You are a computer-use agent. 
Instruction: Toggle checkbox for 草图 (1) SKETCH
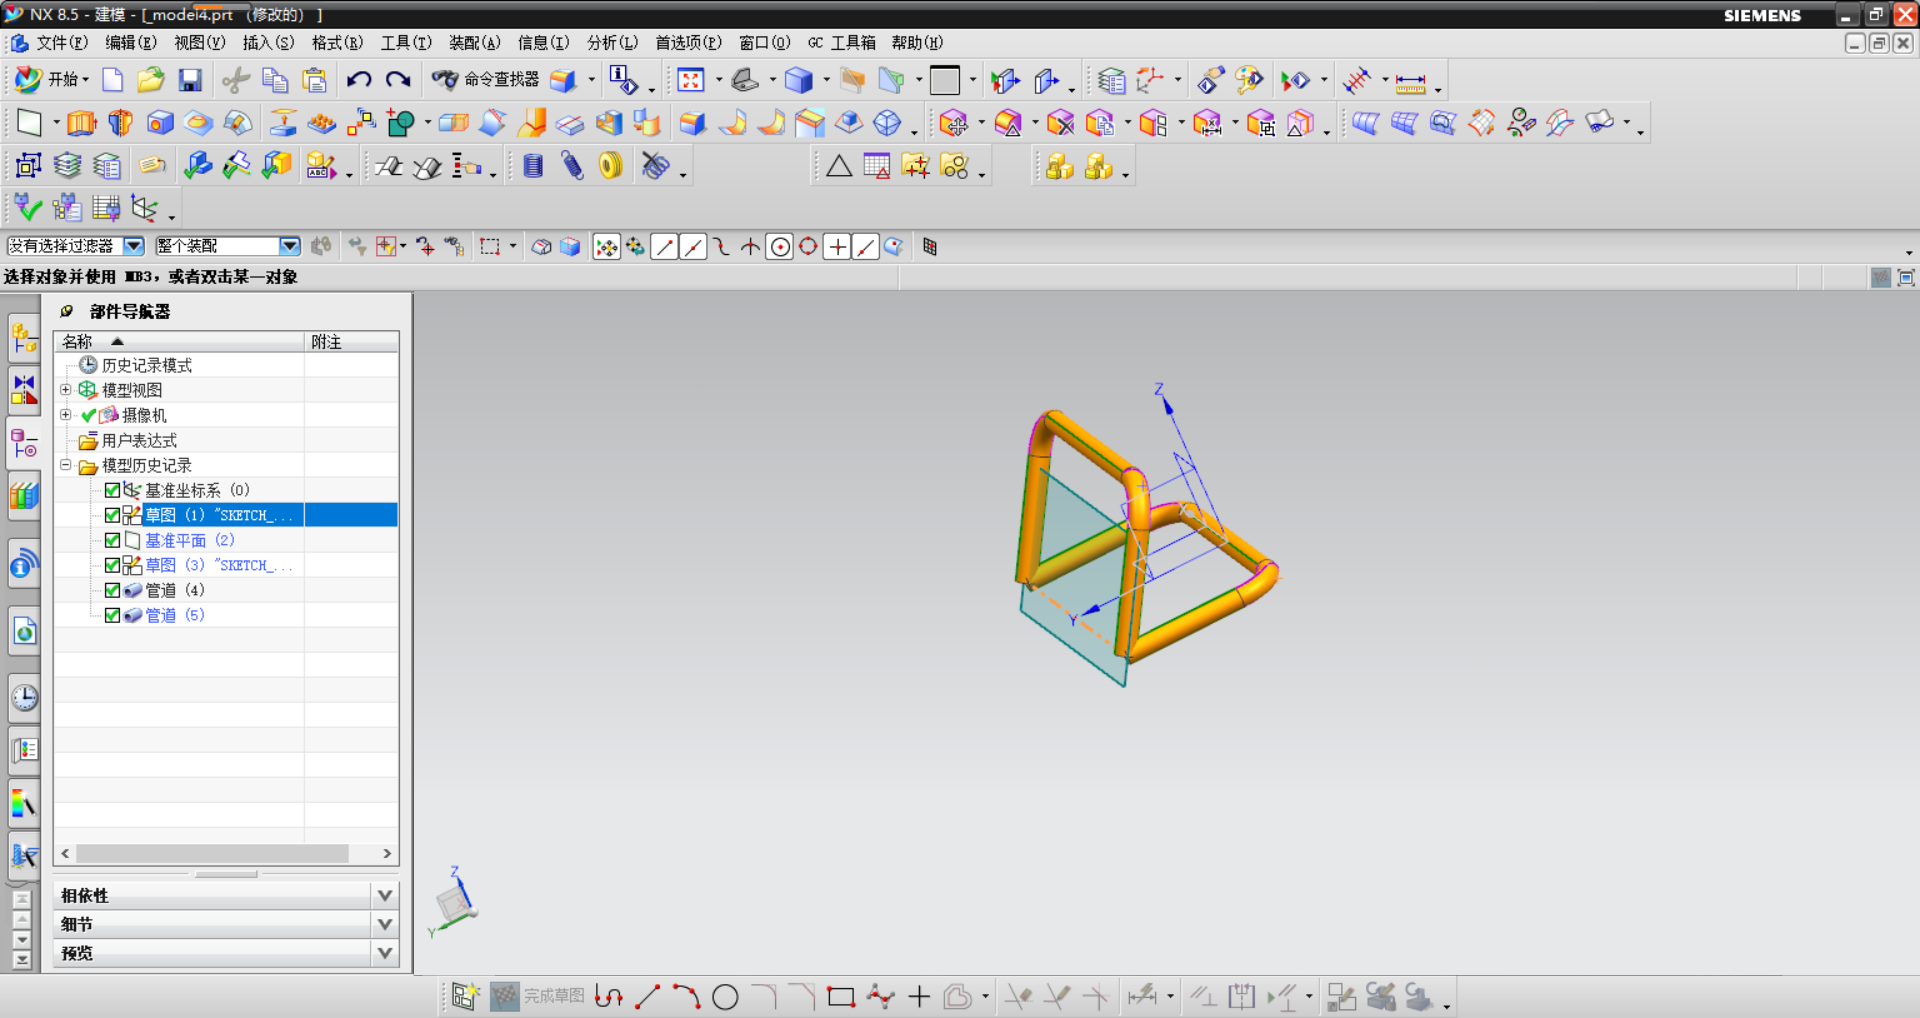coord(112,515)
